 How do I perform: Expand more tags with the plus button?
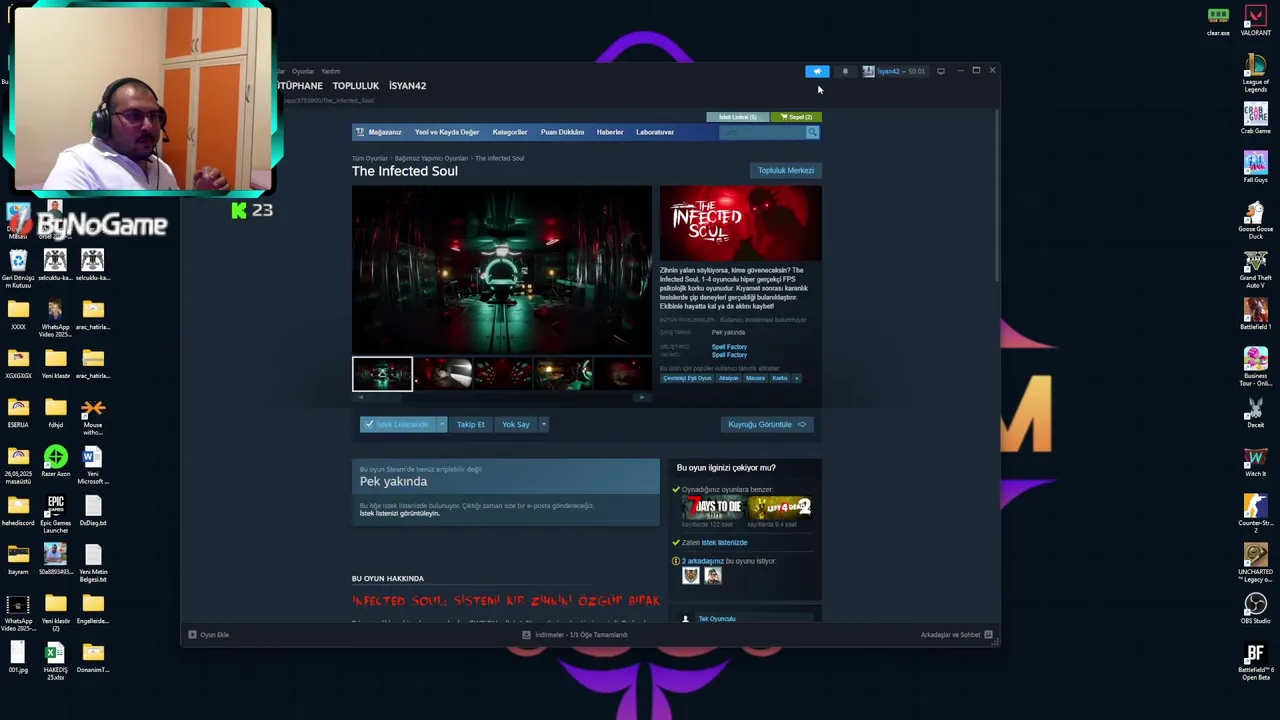797,378
